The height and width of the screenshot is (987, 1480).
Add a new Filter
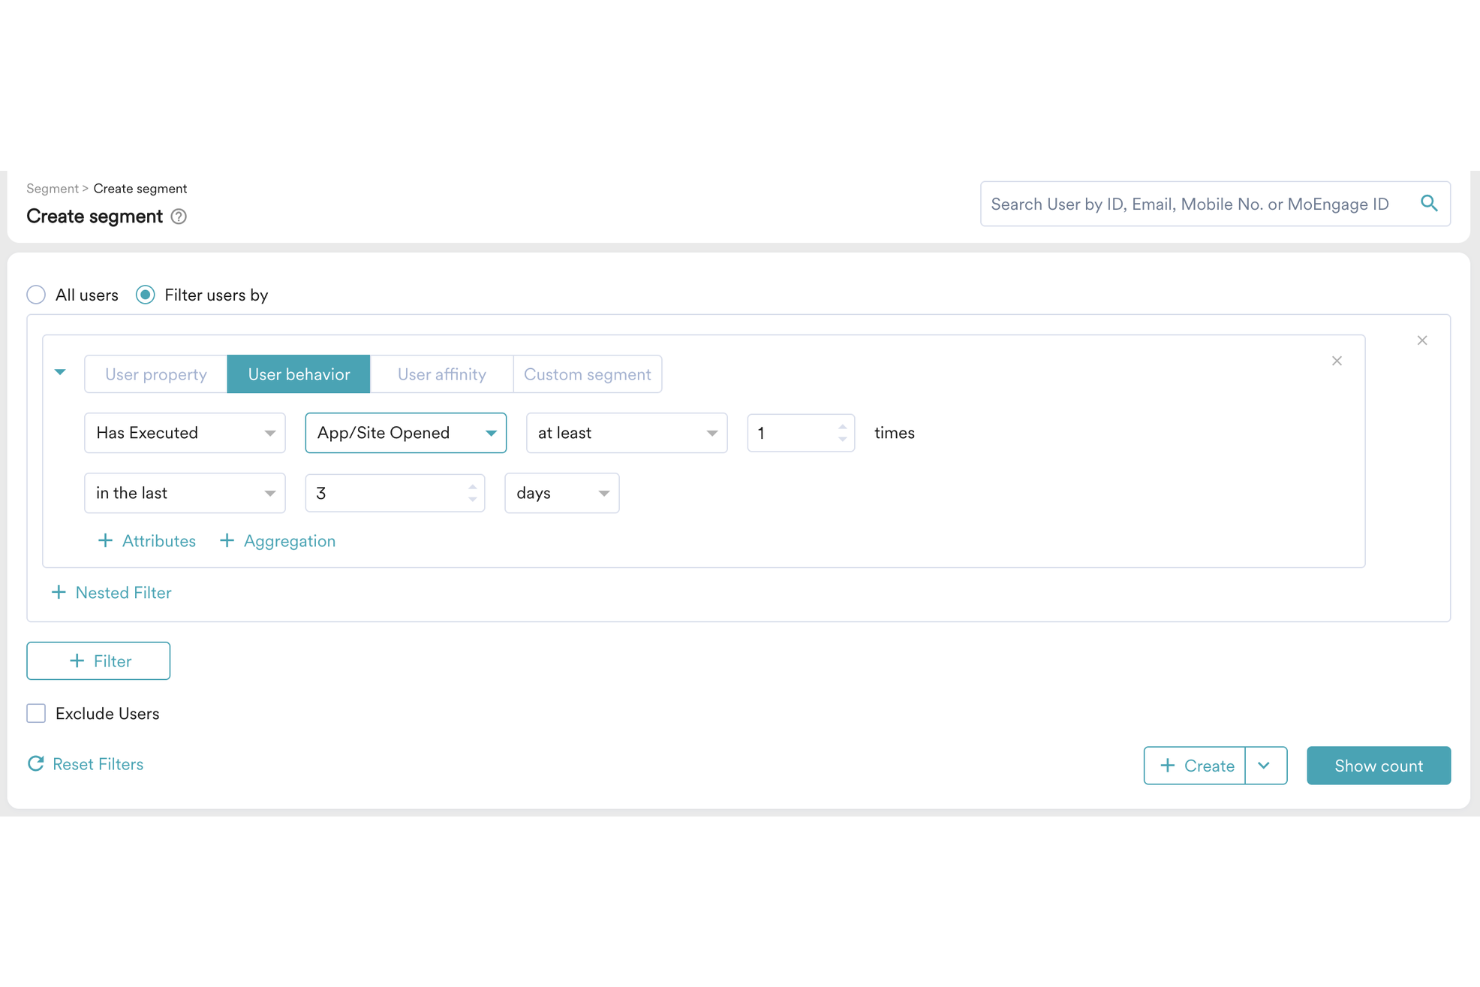point(98,661)
